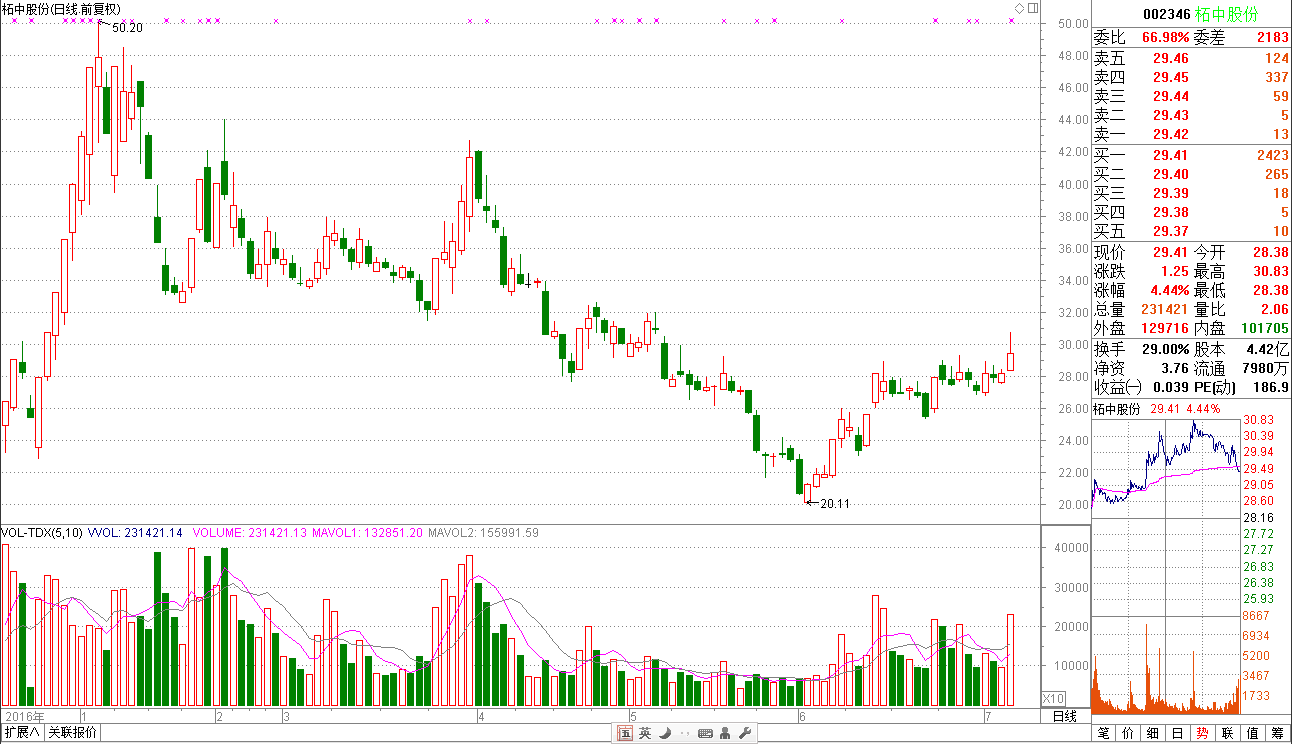Expand the 扩展∧ panel at the bottom left
Viewport: 1292px width, 744px height.
(x=22, y=732)
